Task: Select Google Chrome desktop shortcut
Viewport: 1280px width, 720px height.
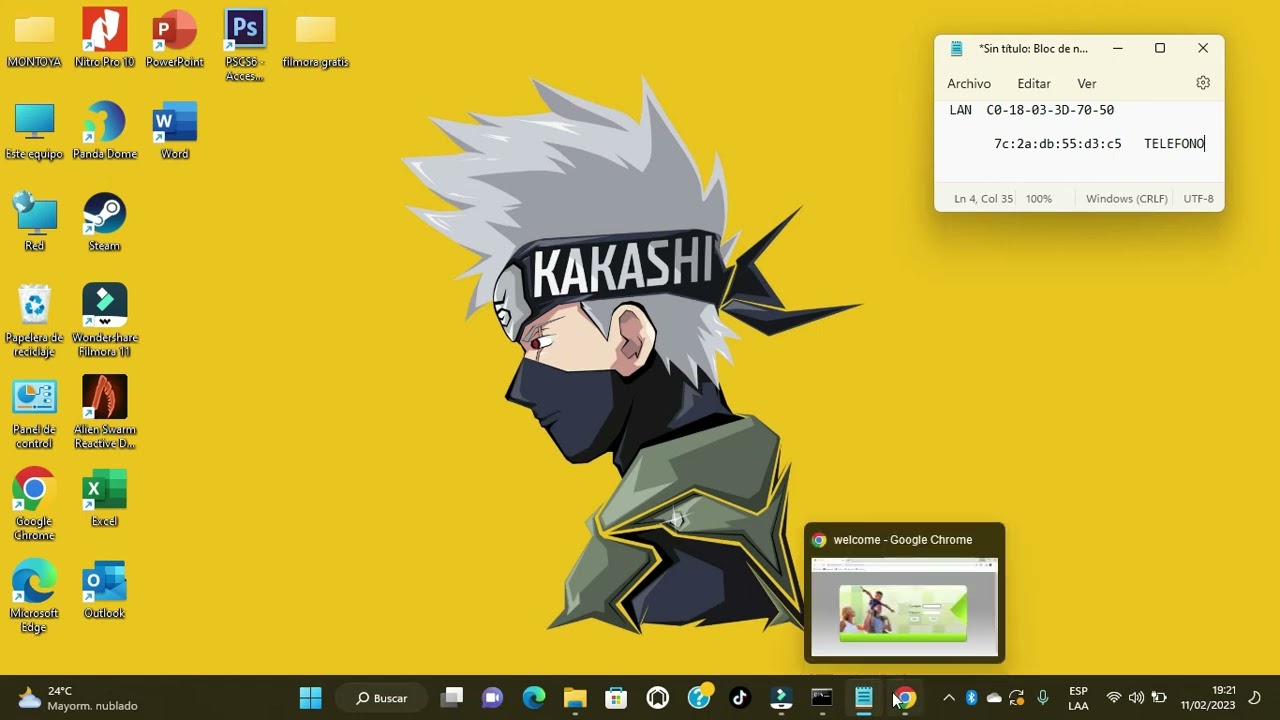Action: pos(34,506)
